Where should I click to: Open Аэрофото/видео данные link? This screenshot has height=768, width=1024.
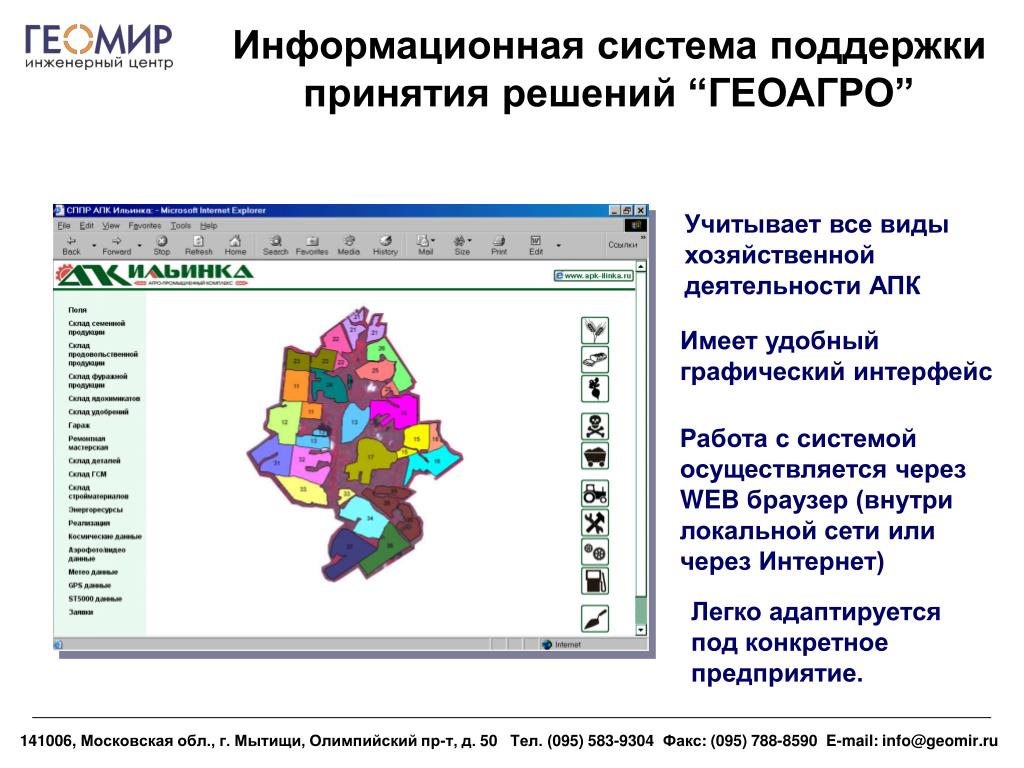(x=97, y=554)
